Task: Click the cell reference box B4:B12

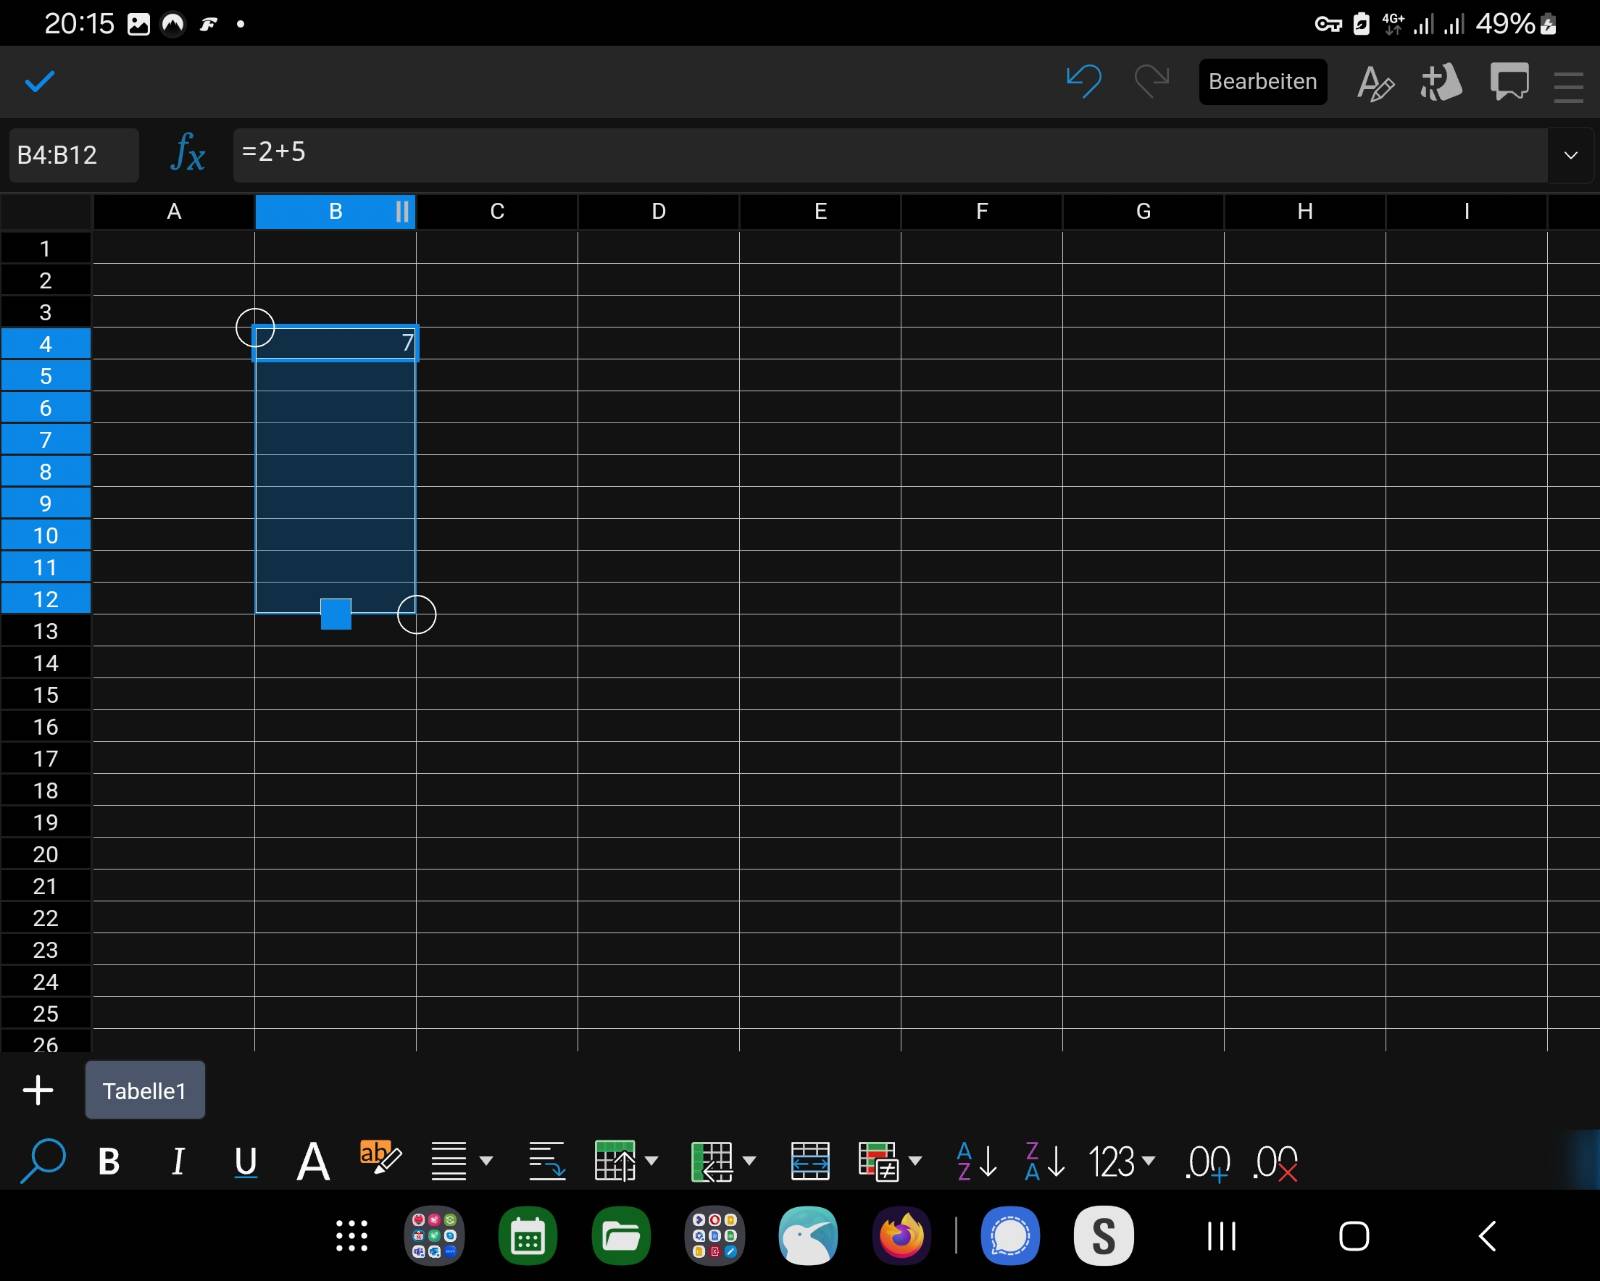Action: (73, 155)
